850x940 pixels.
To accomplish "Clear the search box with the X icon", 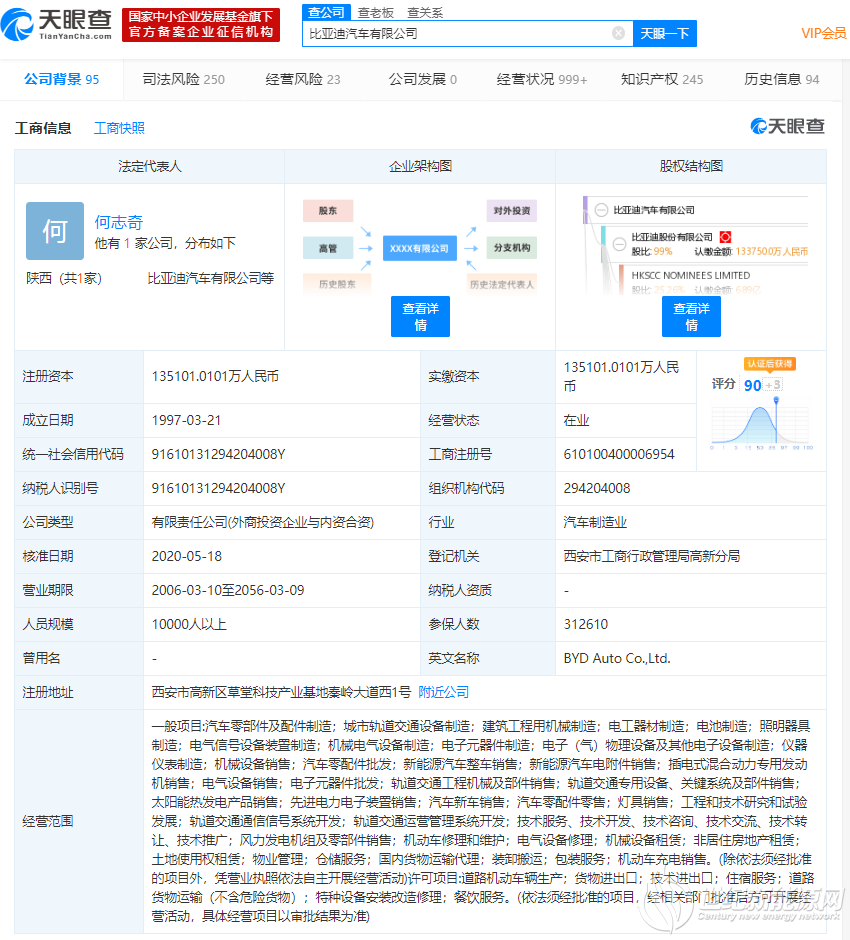I will [x=618, y=34].
